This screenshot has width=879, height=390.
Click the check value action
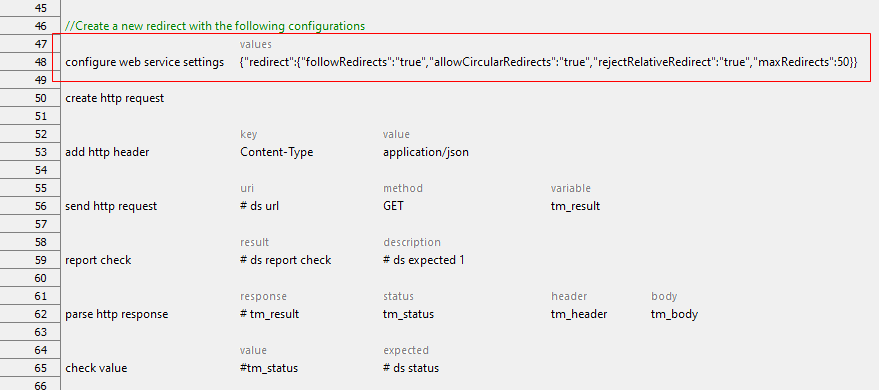tap(96, 368)
